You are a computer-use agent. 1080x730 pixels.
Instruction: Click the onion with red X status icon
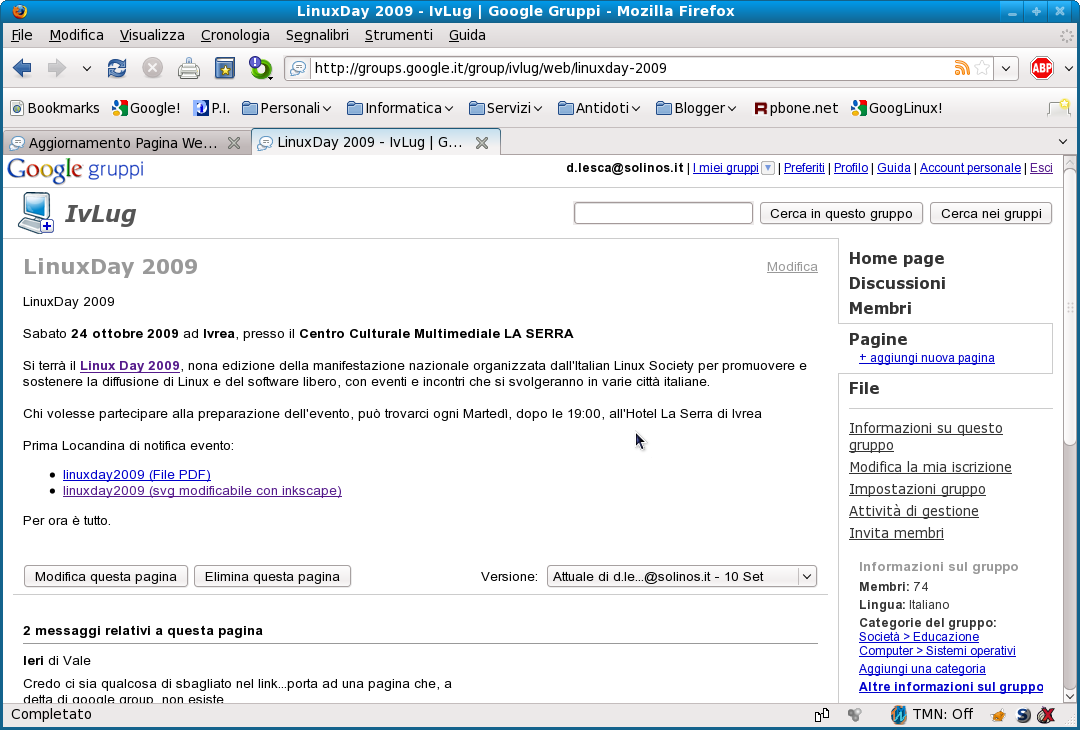1046,715
